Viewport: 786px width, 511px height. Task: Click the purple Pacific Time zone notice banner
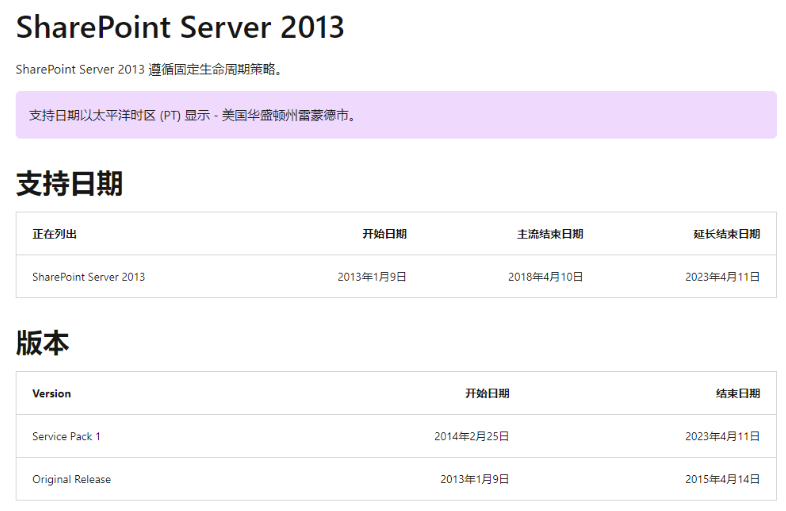point(396,115)
